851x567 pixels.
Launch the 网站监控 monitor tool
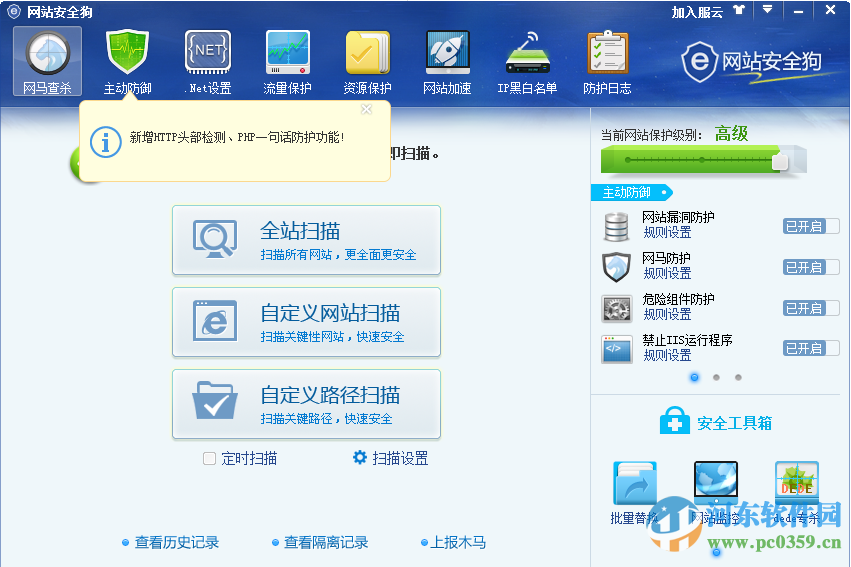[x=715, y=493]
